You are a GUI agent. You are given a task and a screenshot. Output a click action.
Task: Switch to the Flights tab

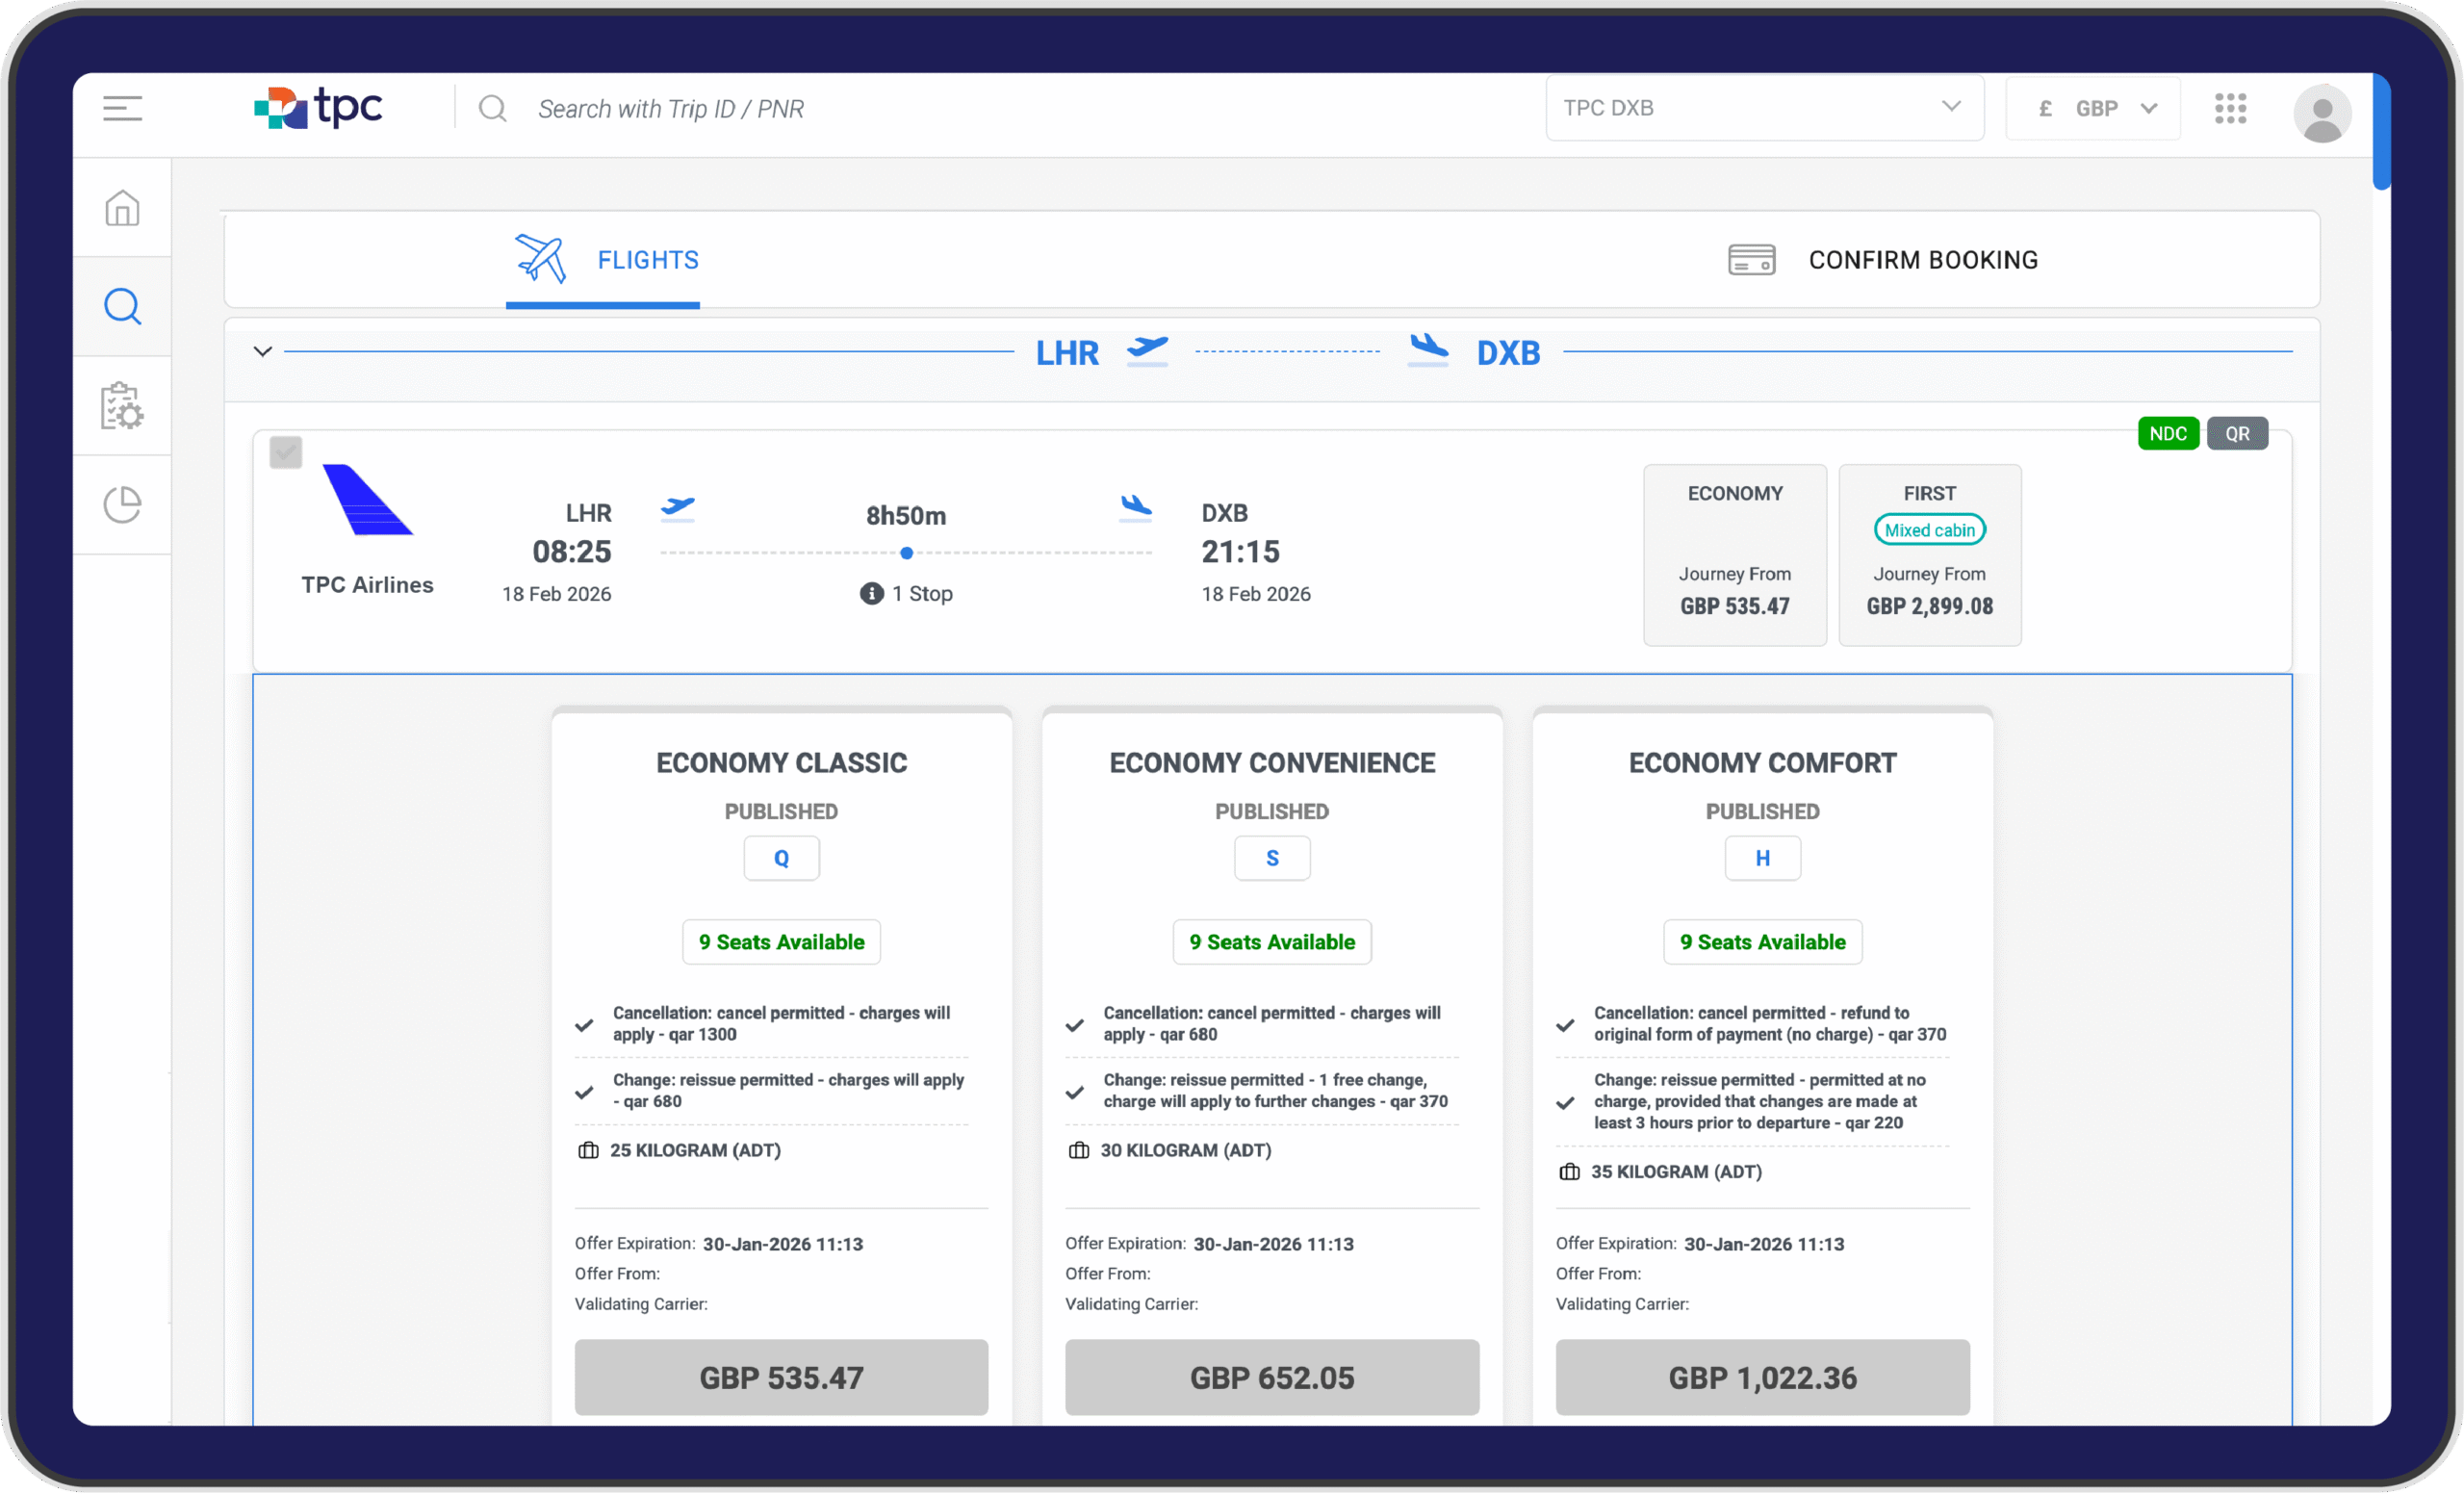pyautogui.click(x=605, y=260)
